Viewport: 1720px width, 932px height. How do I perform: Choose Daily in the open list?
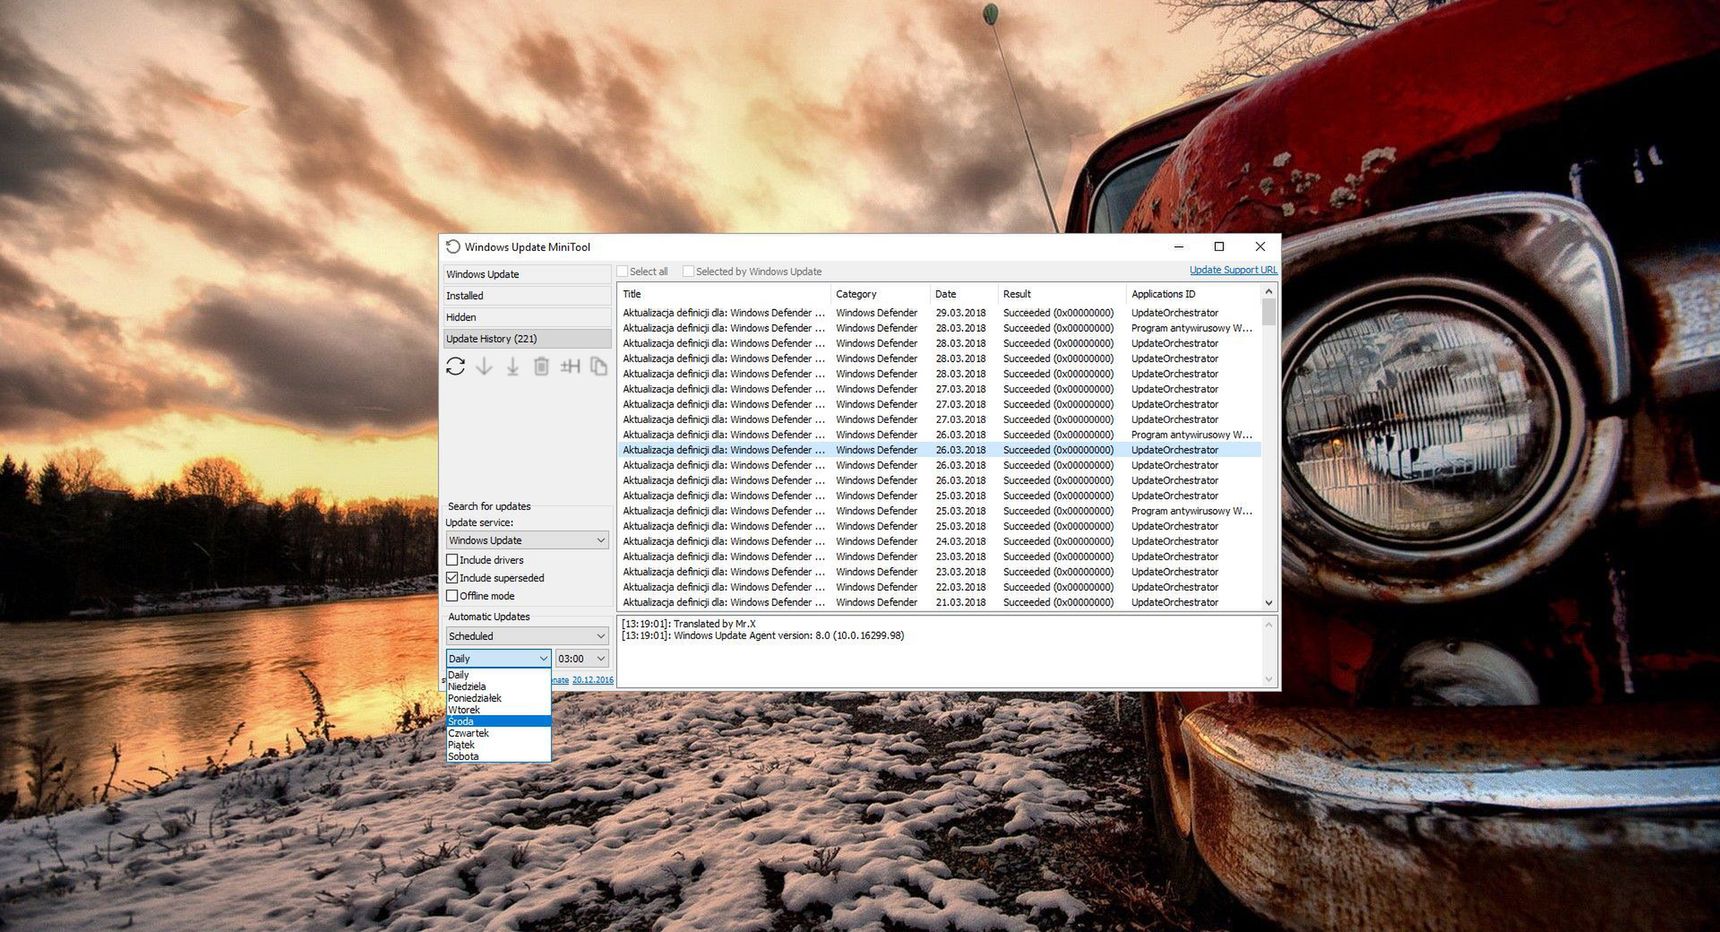(498, 675)
